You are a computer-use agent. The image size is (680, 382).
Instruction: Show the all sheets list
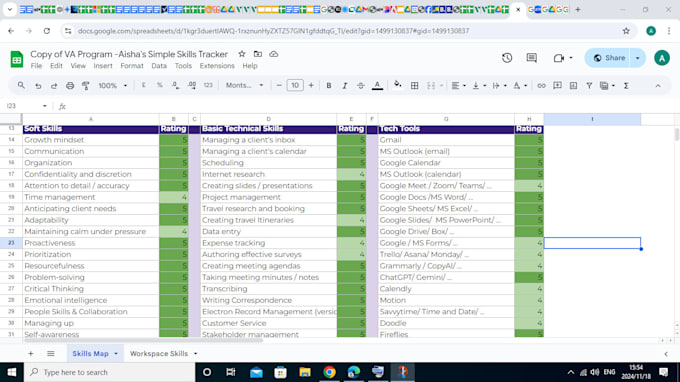(x=51, y=354)
